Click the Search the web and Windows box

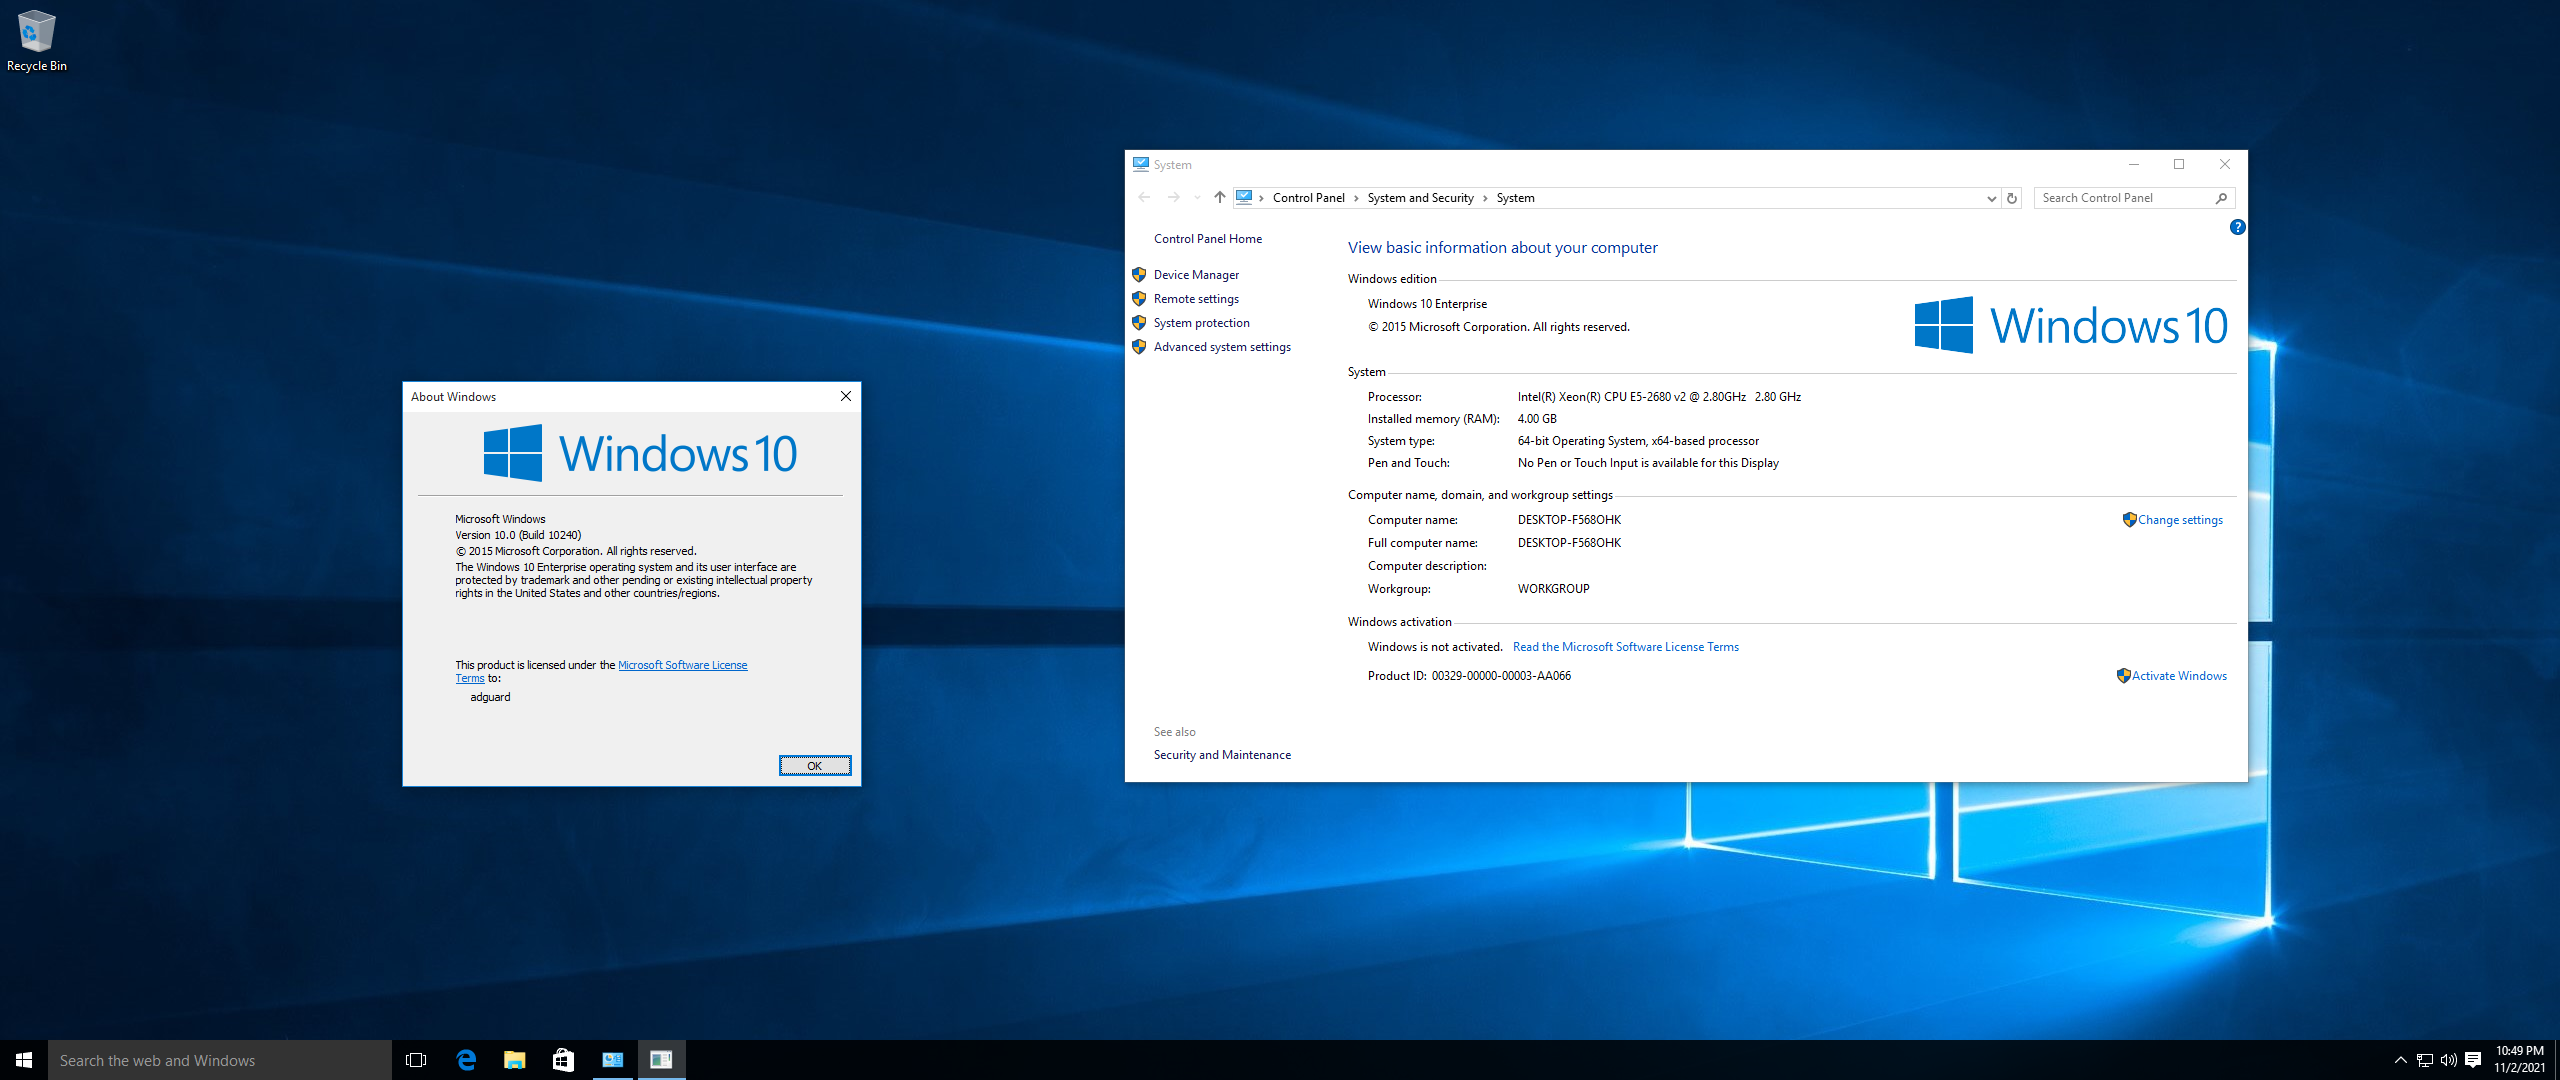(x=220, y=1060)
